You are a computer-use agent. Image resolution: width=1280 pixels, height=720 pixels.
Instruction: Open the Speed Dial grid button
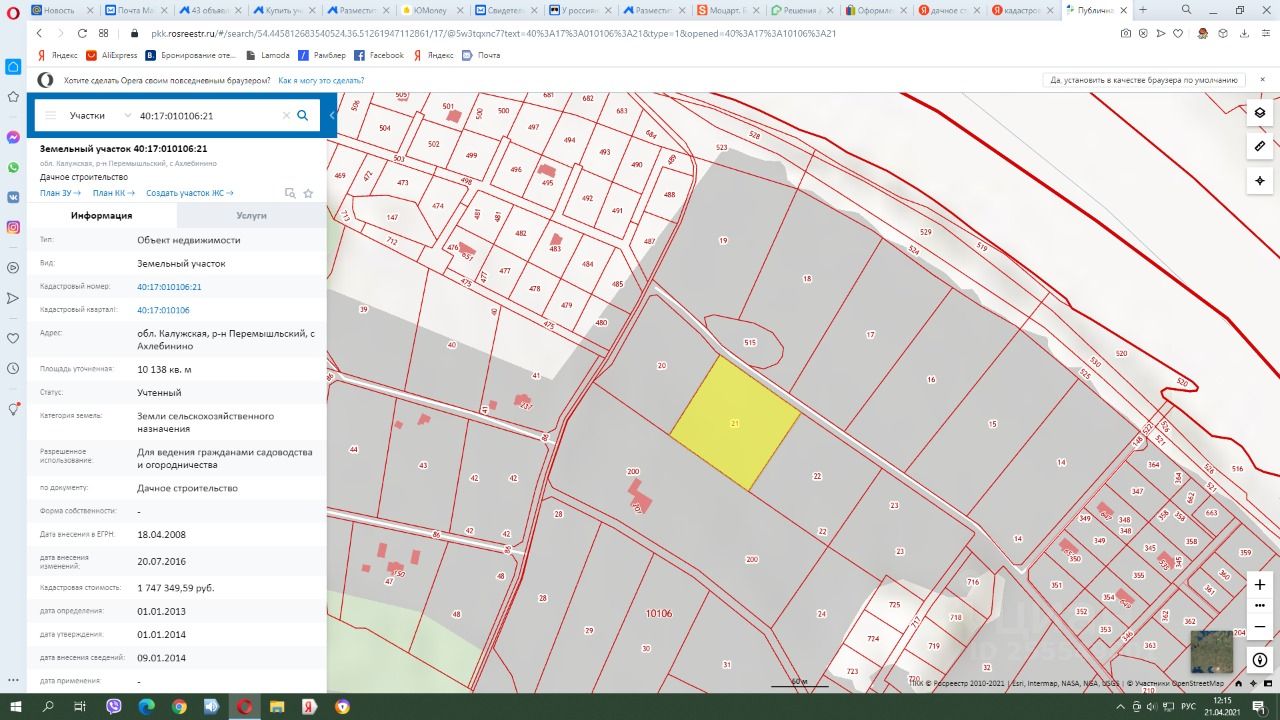point(103,33)
